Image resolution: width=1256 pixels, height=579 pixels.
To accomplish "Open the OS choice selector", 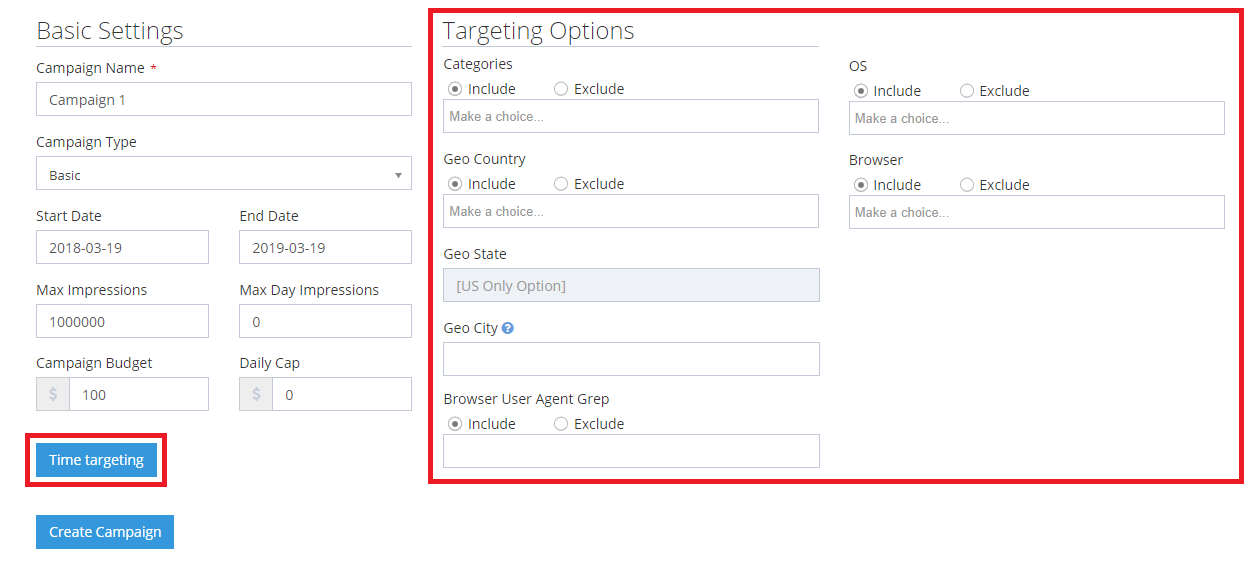I will [1036, 118].
